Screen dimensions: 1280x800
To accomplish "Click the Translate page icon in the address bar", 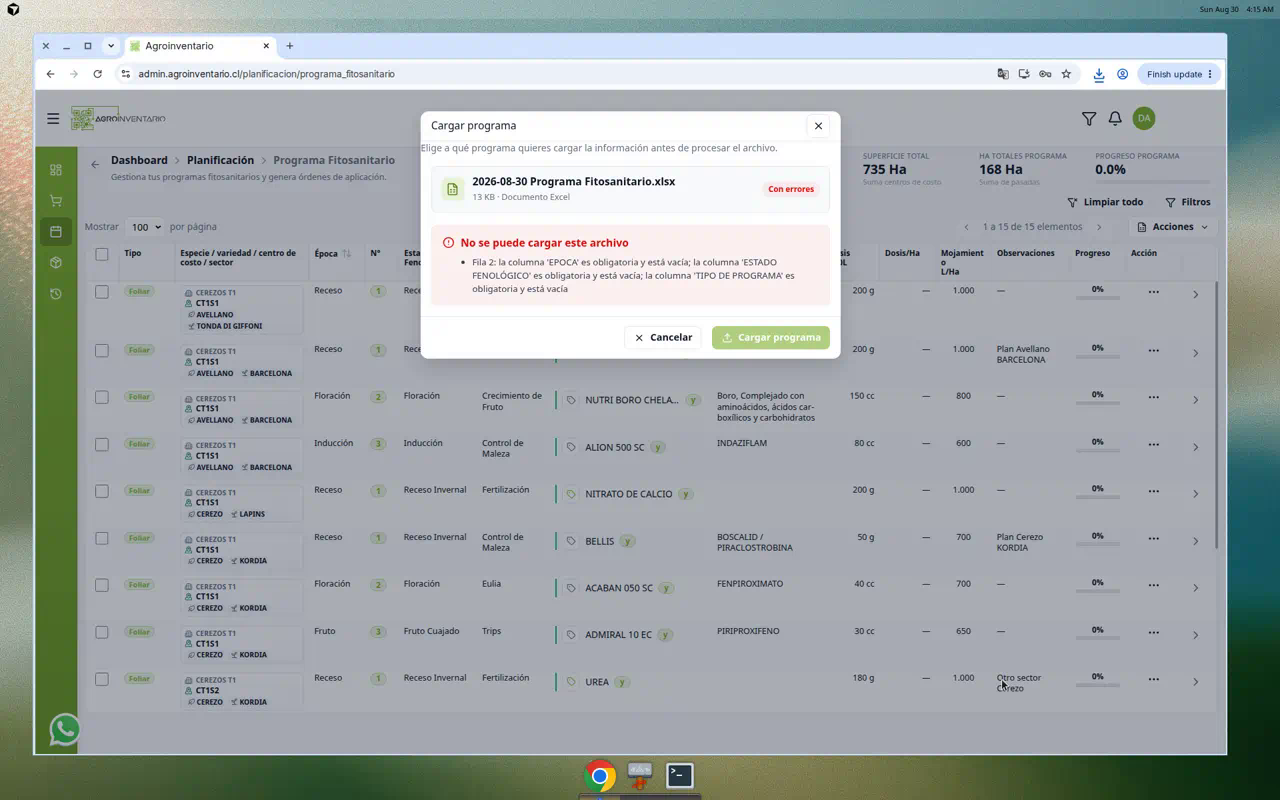I will tap(1003, 74).
